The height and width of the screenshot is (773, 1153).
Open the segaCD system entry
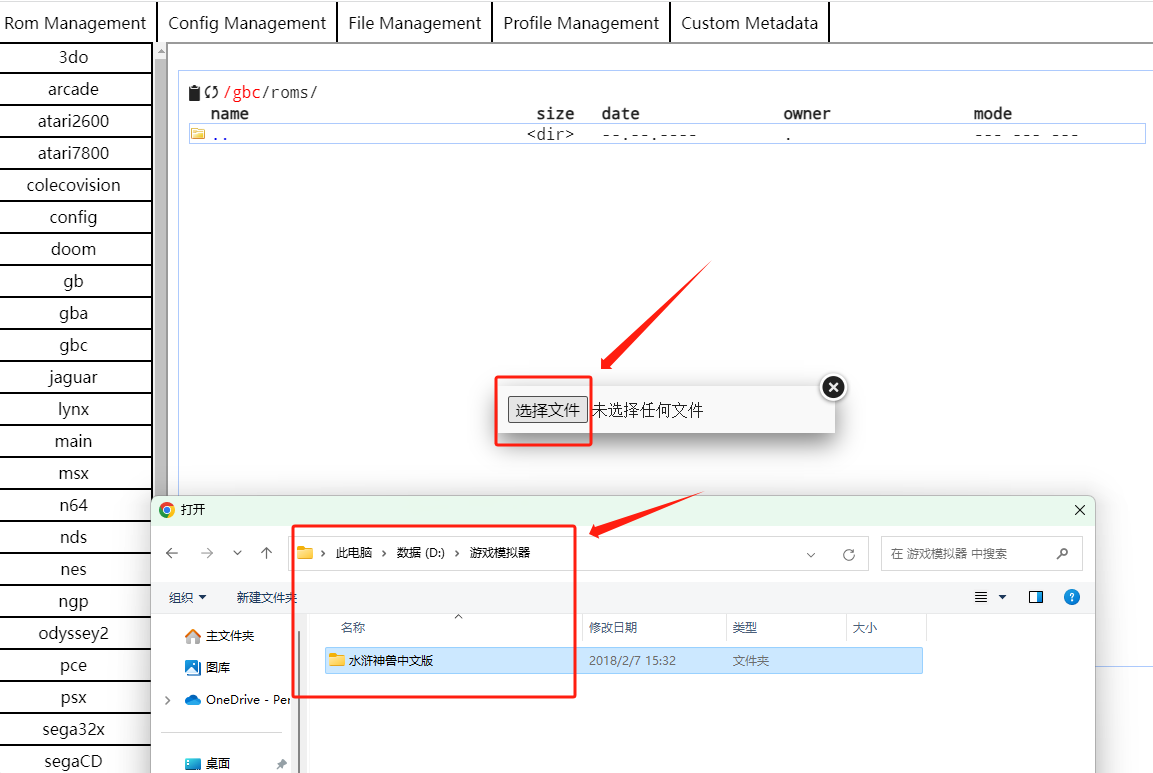74,760
